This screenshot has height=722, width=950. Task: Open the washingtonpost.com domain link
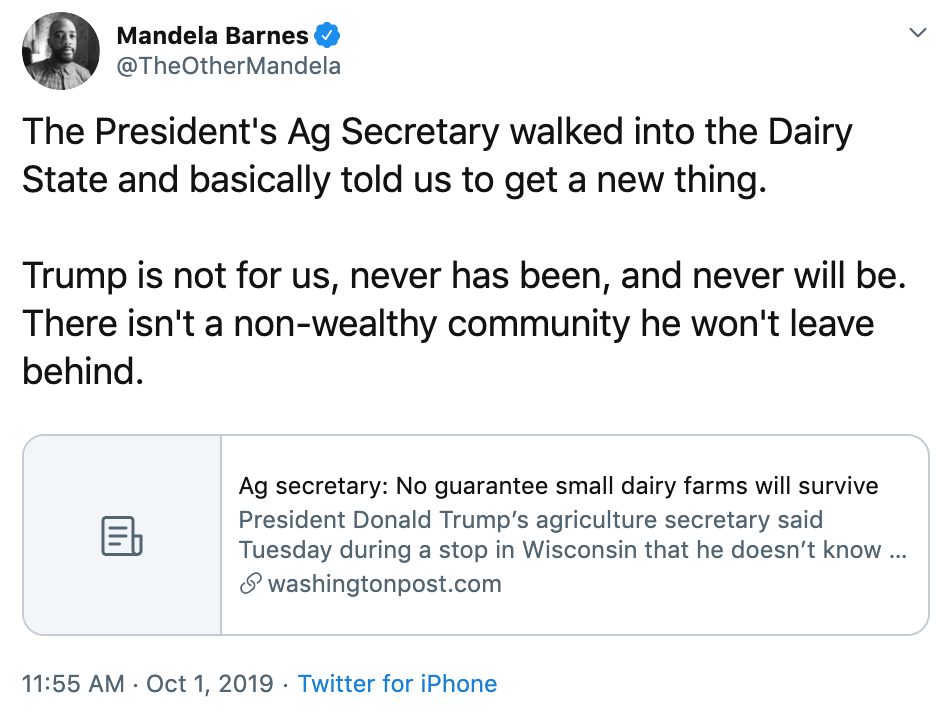coord(384,584)
